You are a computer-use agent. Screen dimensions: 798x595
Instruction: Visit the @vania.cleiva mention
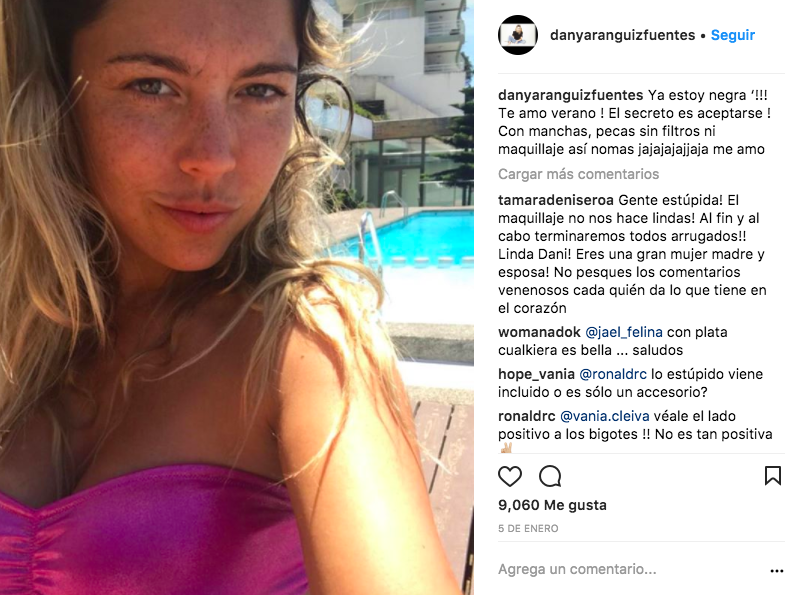(x=605, y=416)
